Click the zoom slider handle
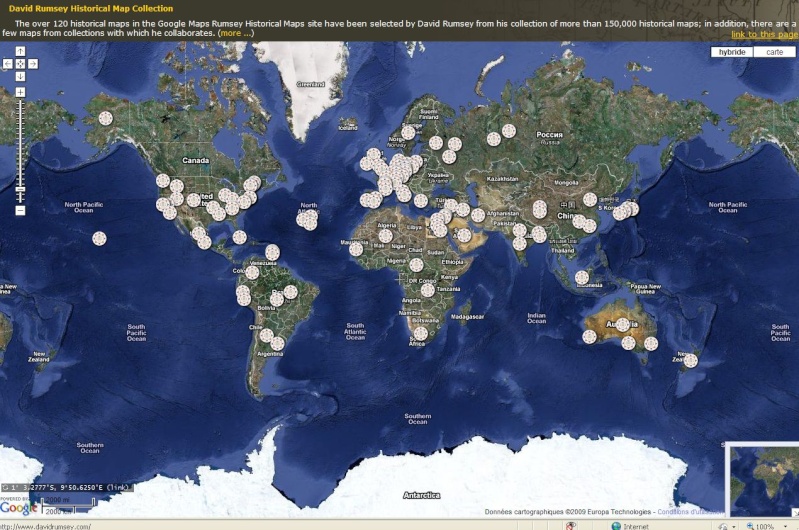Viewport: 799px width, 530px height. click(20, 190)
